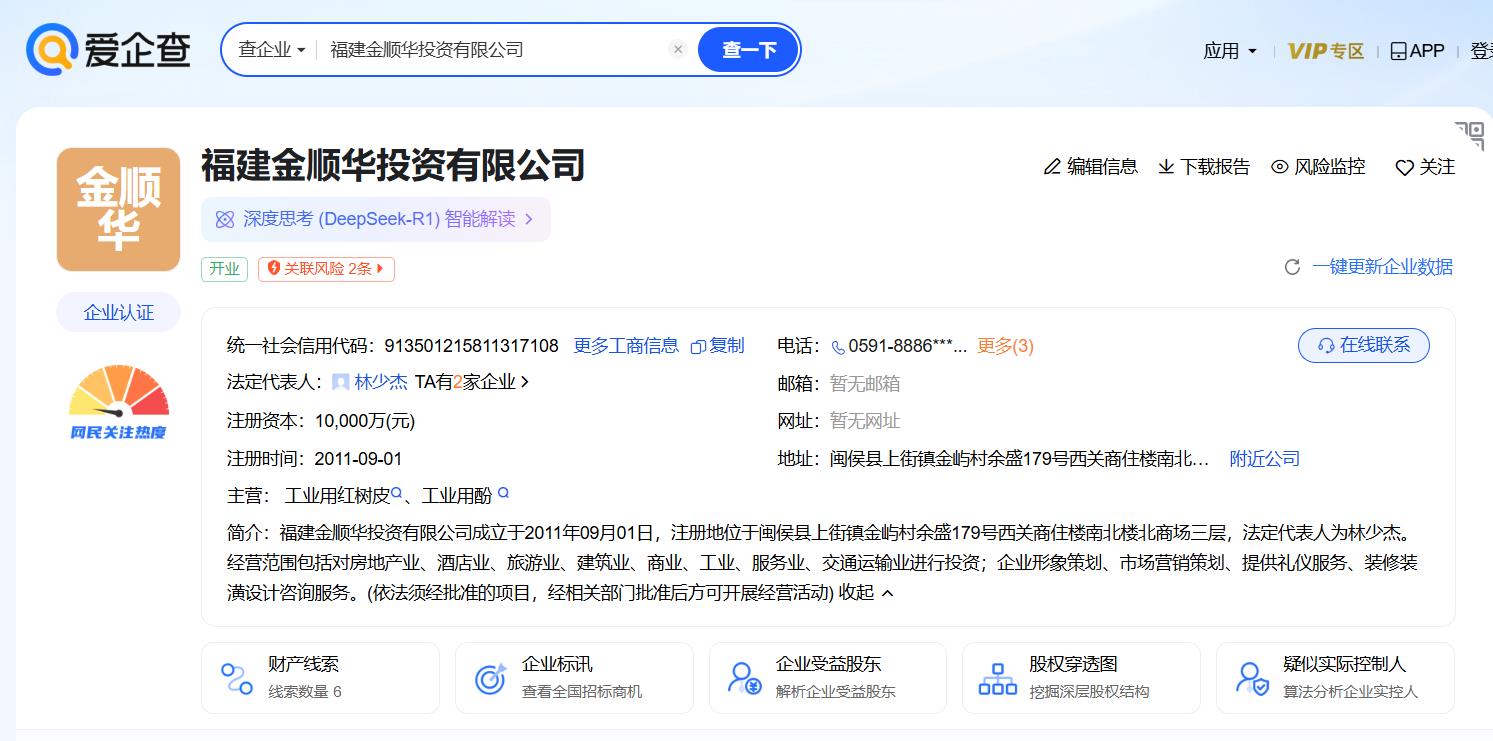Click company title 福建金顺华投资有限公司

pos(393,166)
